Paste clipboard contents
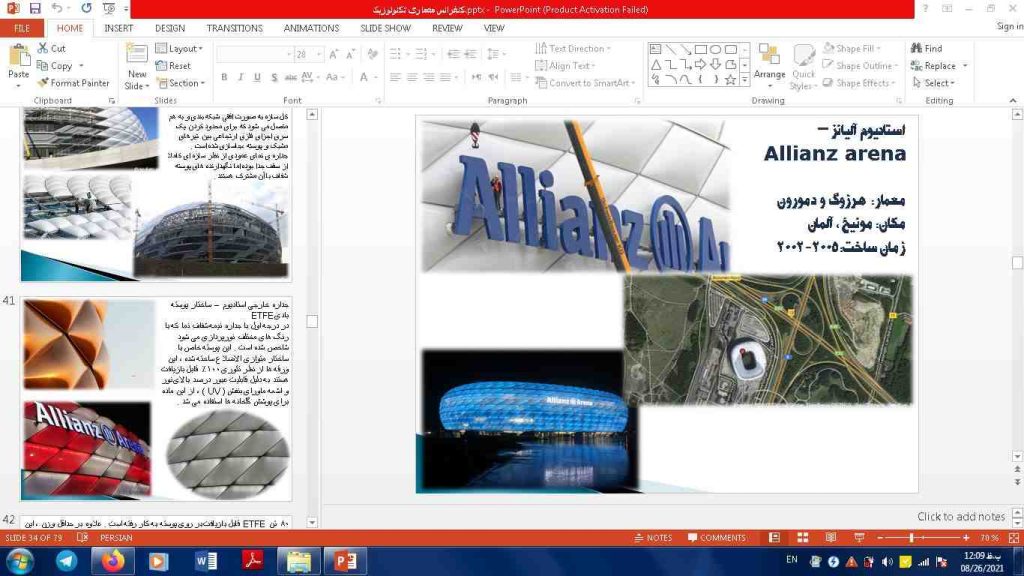Screen dimensions: 1024x576 pos(18,66)
